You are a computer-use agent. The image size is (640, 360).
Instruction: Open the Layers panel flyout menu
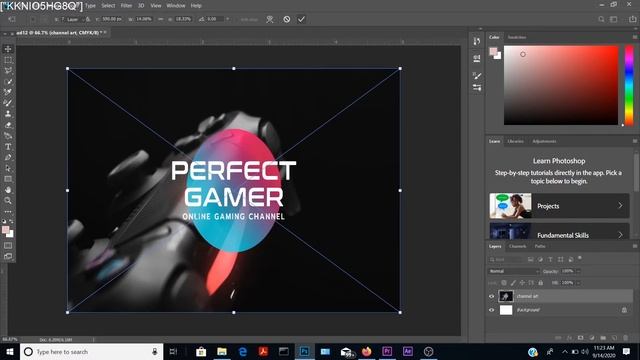635,246
